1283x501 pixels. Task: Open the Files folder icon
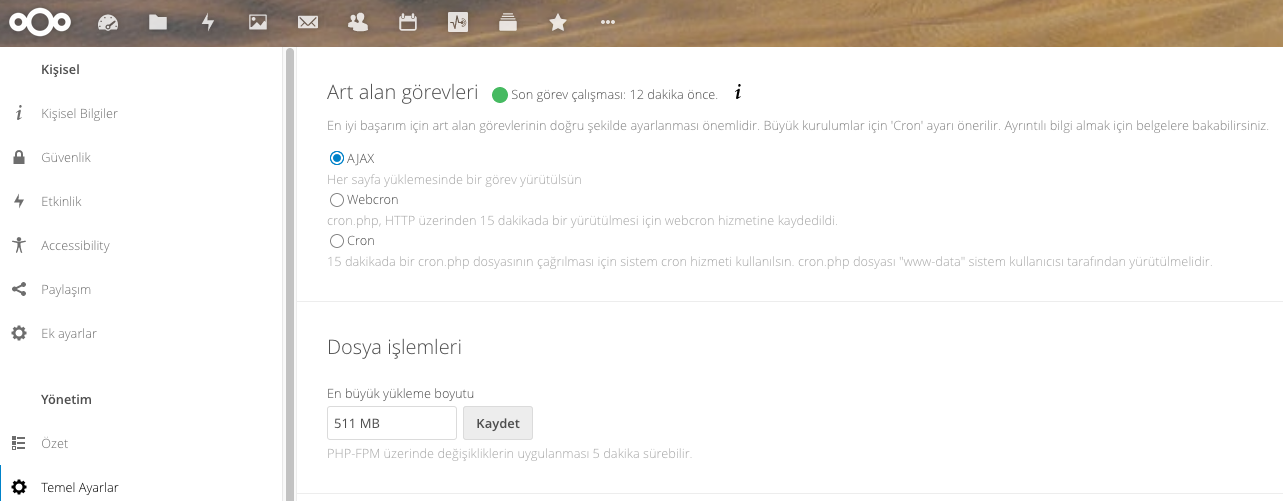click(158, 23)
